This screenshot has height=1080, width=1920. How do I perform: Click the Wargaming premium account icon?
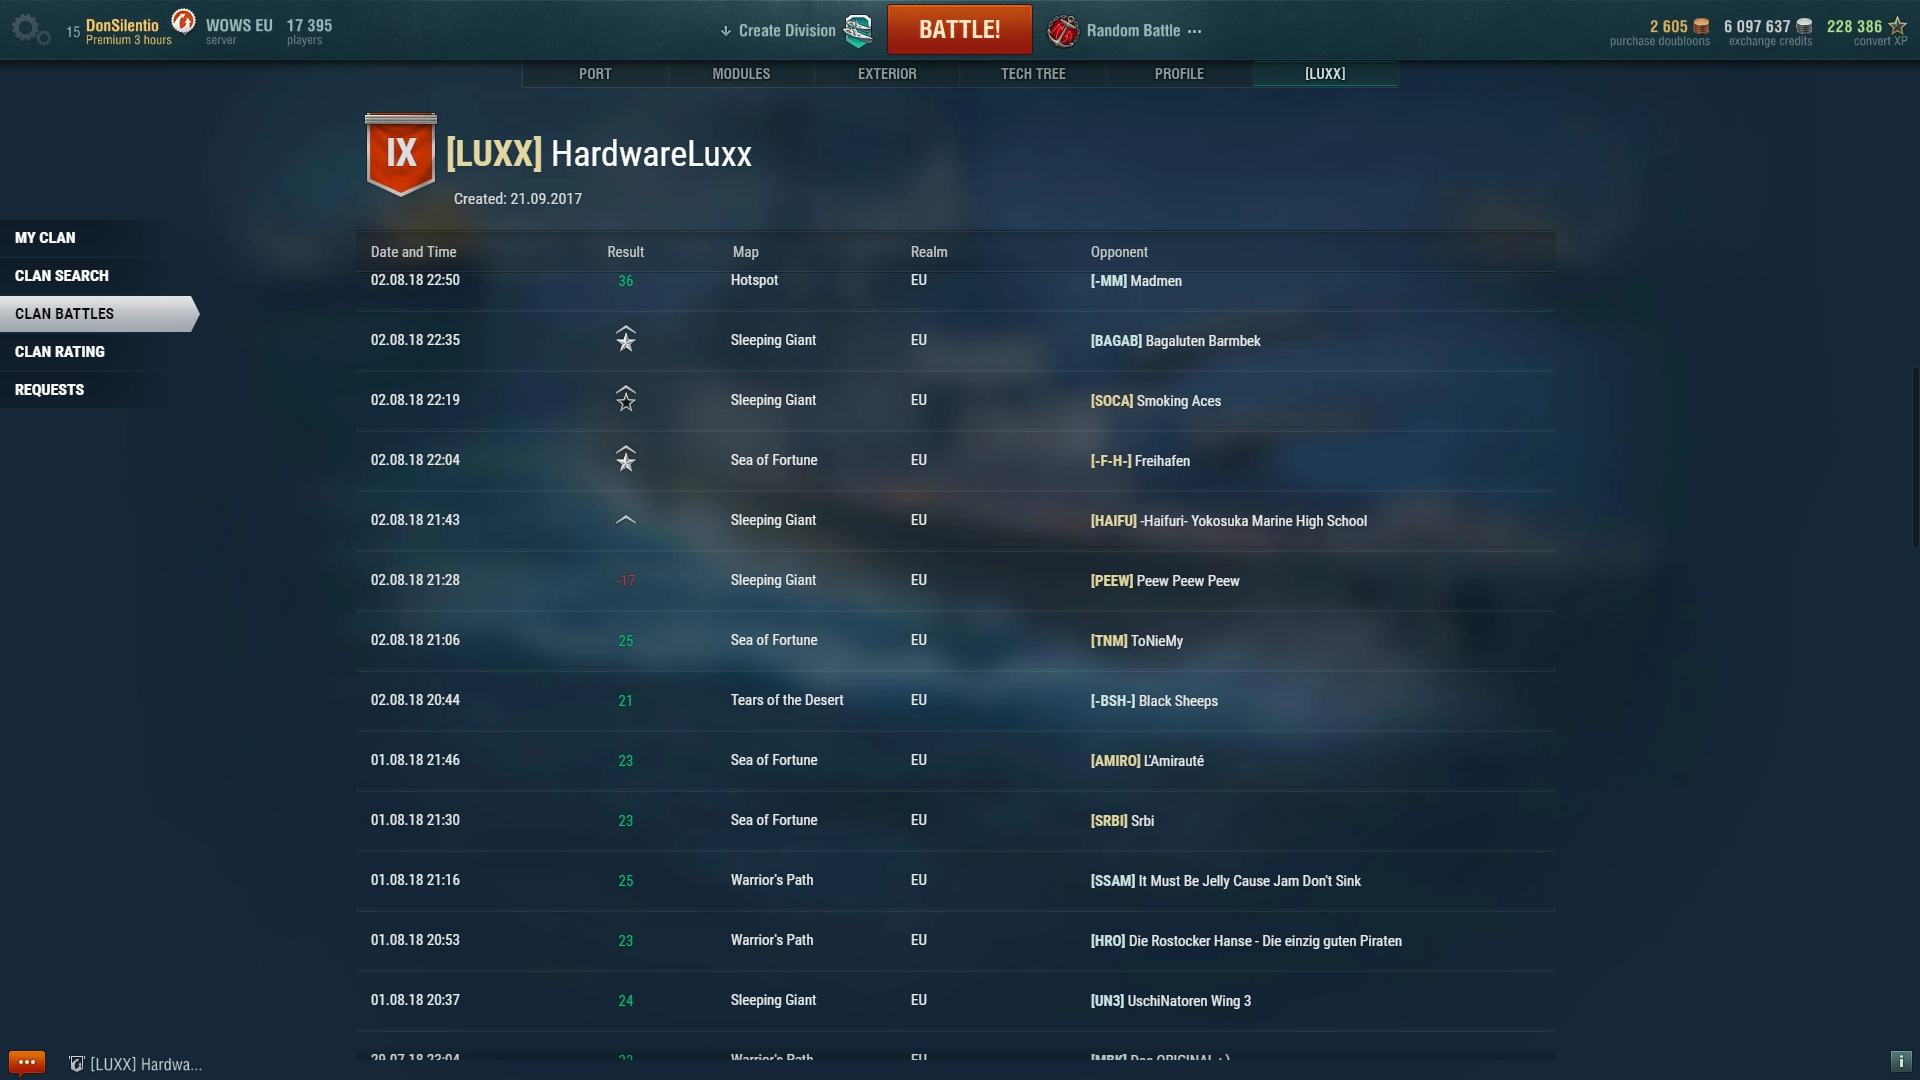pyautogui.click(x=183, y=21)
